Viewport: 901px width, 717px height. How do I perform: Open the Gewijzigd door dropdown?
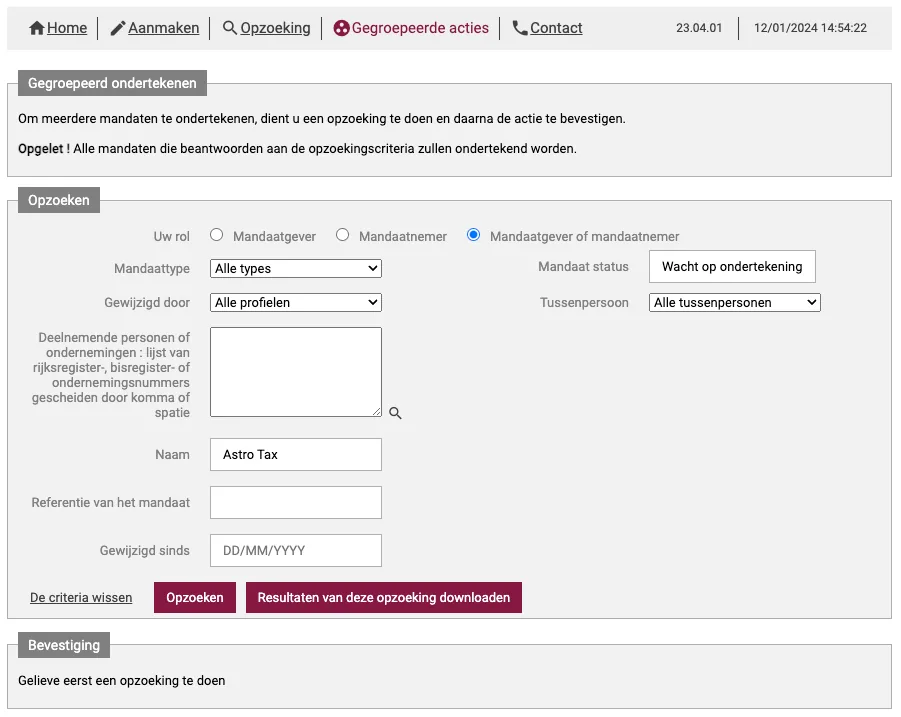pyautogui.click(x=296, y=302)
